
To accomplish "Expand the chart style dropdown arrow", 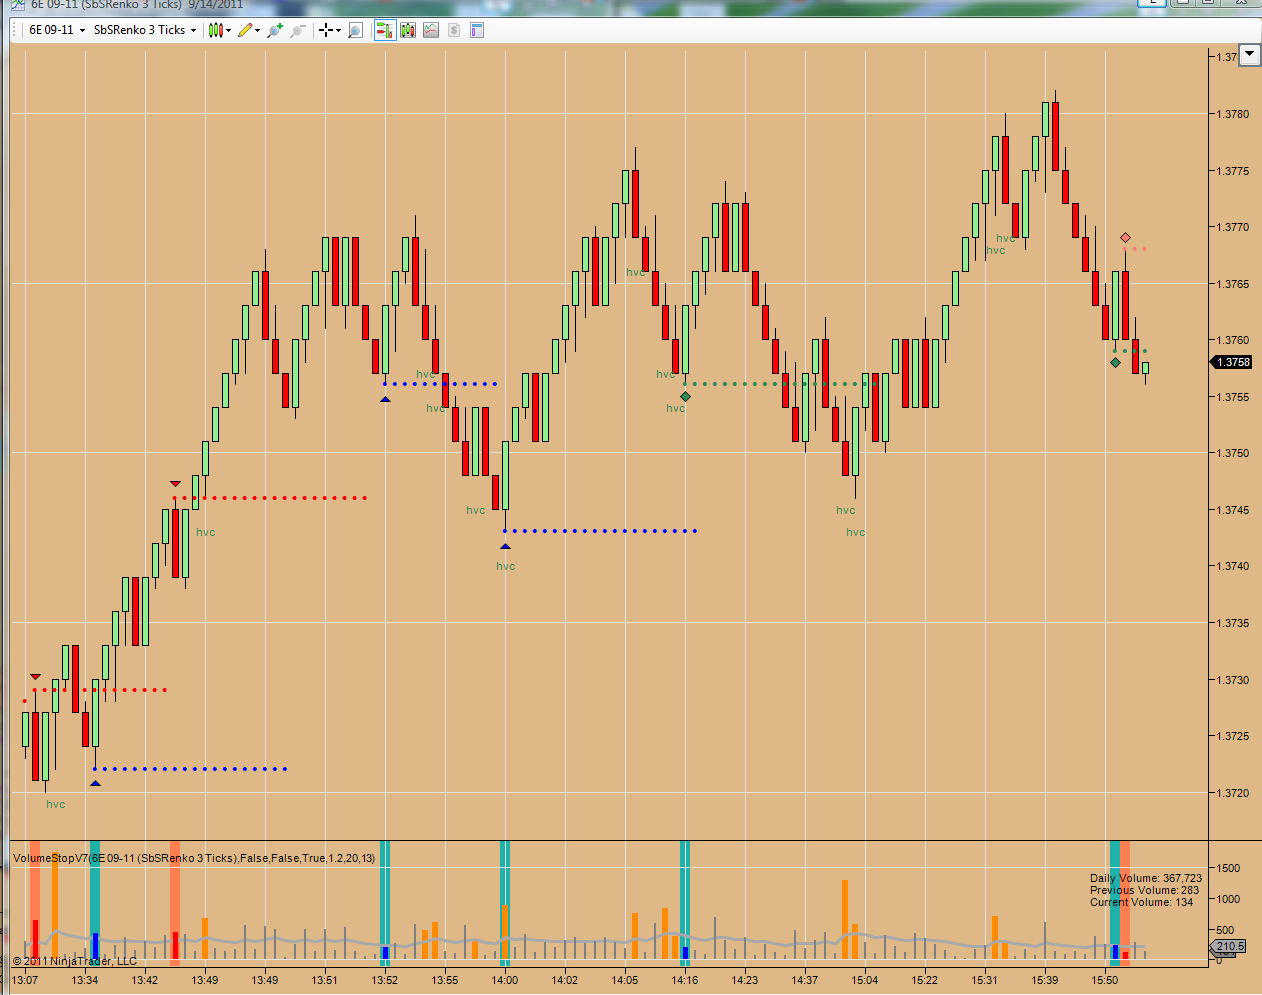I will (x=229, y=30).
